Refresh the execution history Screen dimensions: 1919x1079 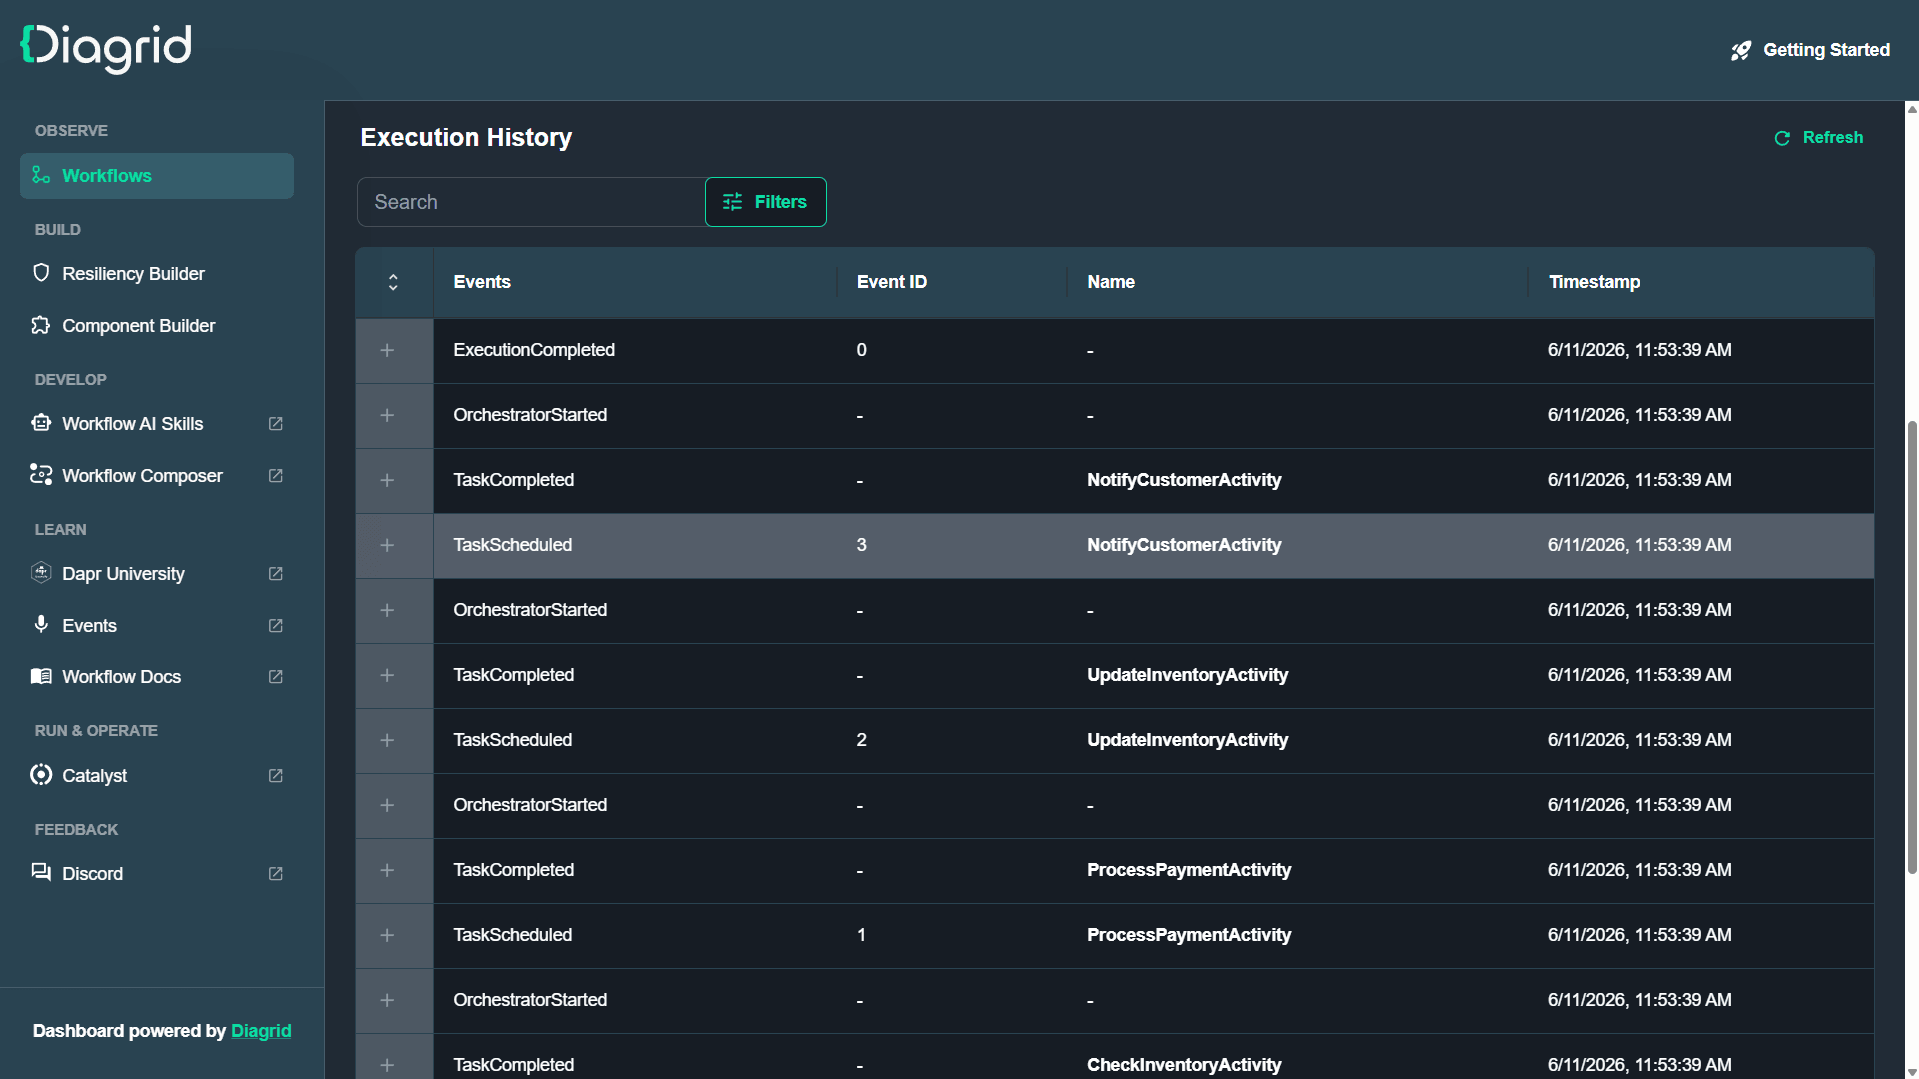tap(1818, 138)
